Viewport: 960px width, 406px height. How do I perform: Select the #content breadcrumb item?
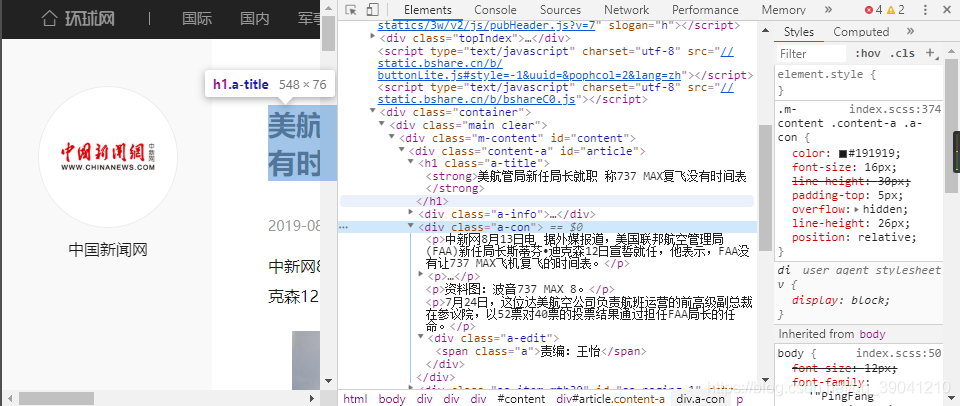tap(521, 399)
